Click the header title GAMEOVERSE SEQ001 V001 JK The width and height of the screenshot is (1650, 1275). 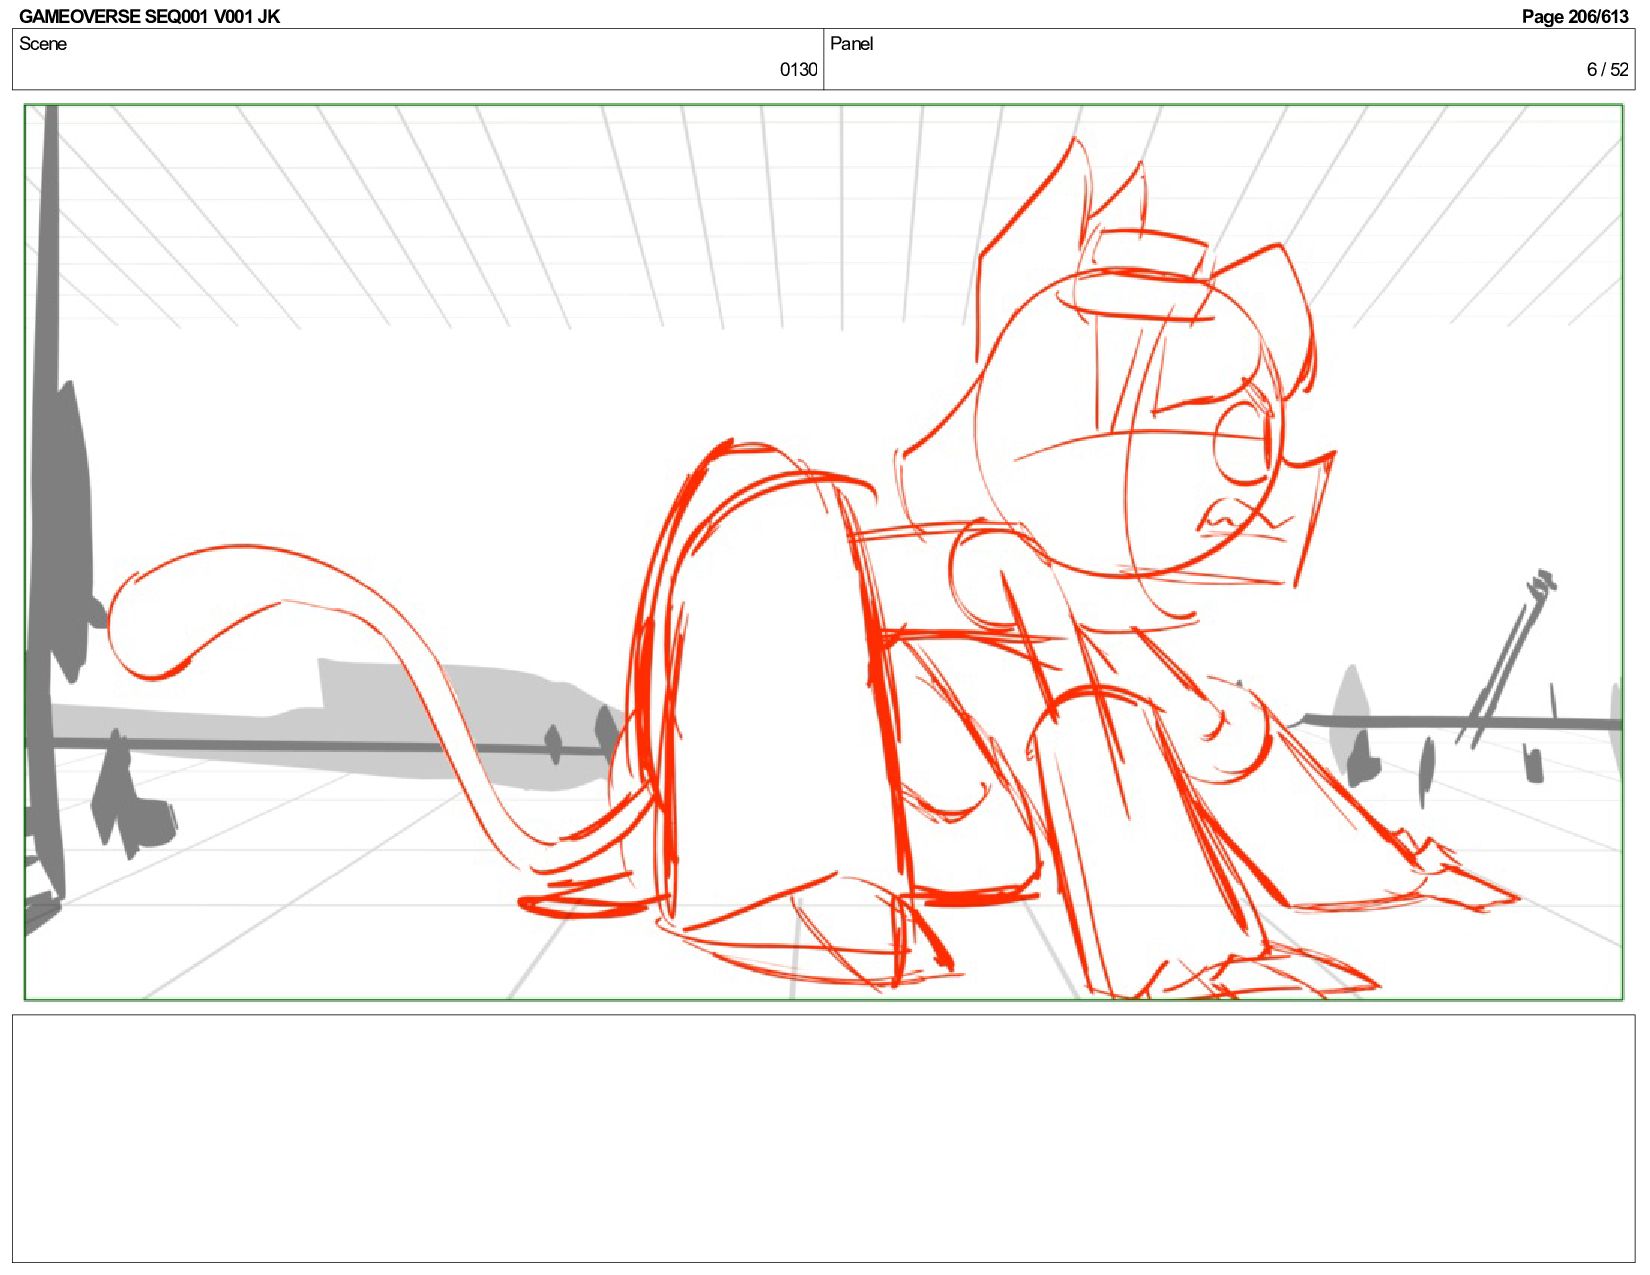click(149, 16)
